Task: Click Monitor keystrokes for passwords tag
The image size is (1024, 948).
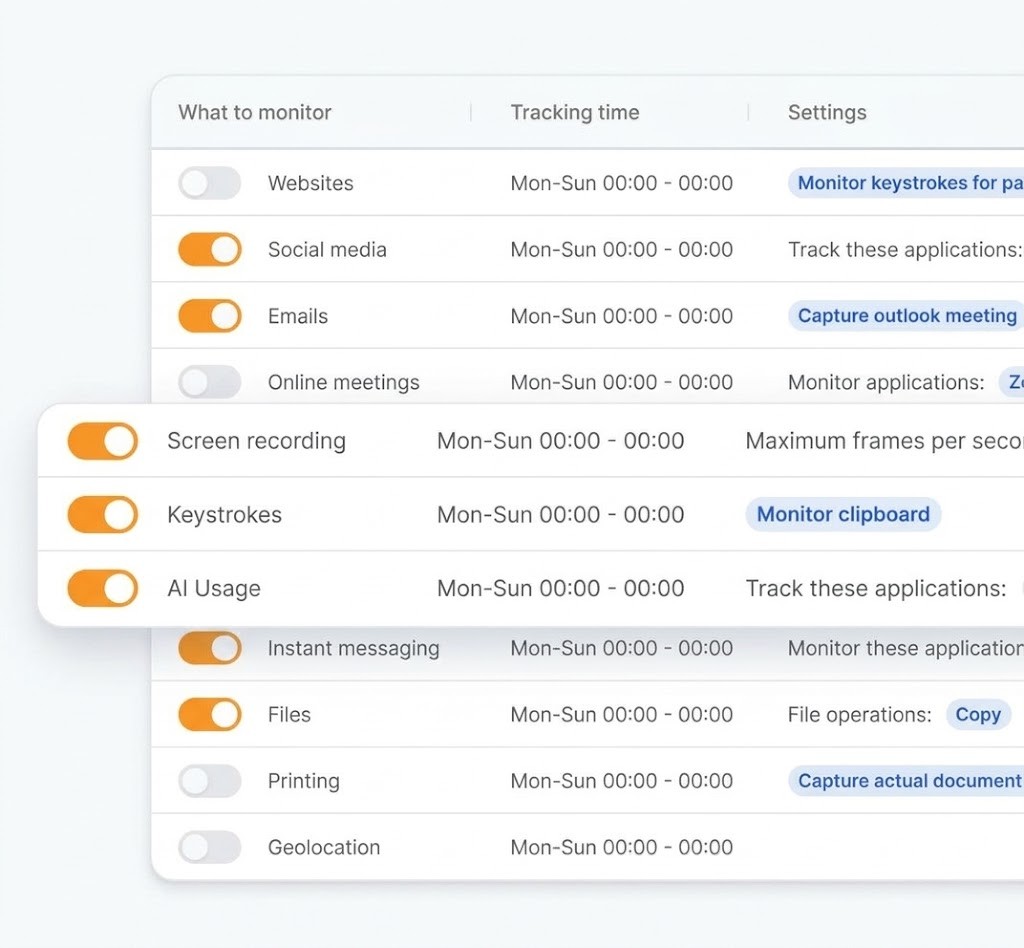Action: [906, 183]
